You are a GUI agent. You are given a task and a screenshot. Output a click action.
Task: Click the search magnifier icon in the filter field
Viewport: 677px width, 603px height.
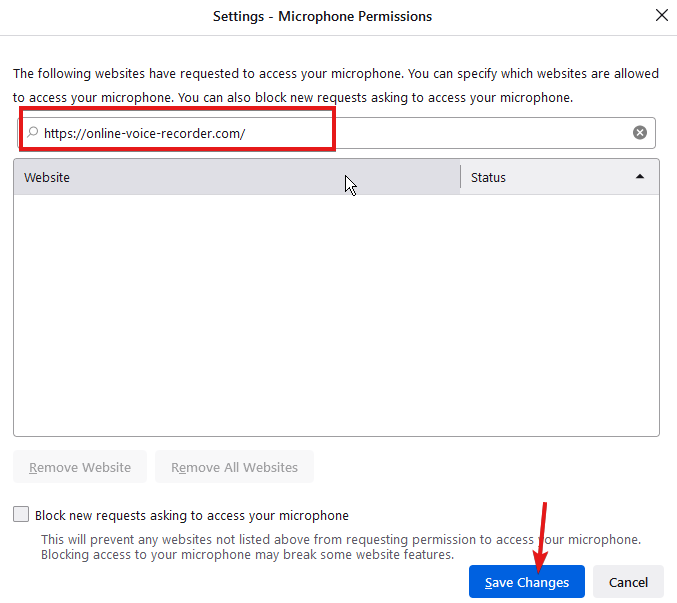pos(33,132)
